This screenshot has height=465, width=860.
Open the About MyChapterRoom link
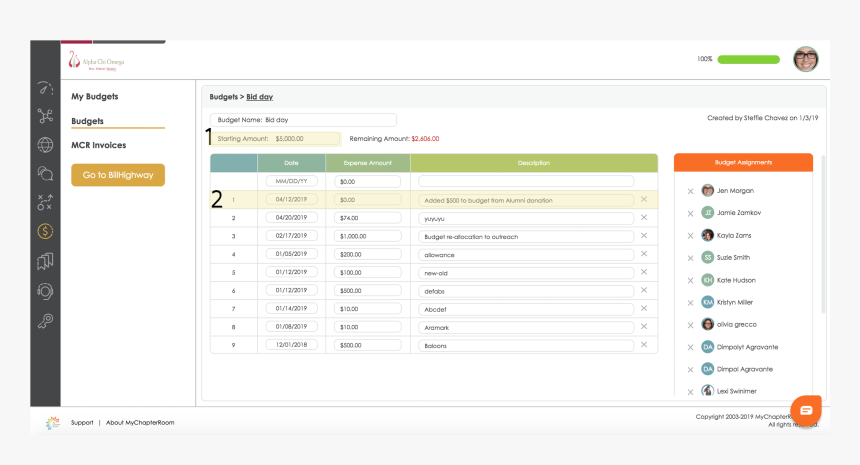140,423
